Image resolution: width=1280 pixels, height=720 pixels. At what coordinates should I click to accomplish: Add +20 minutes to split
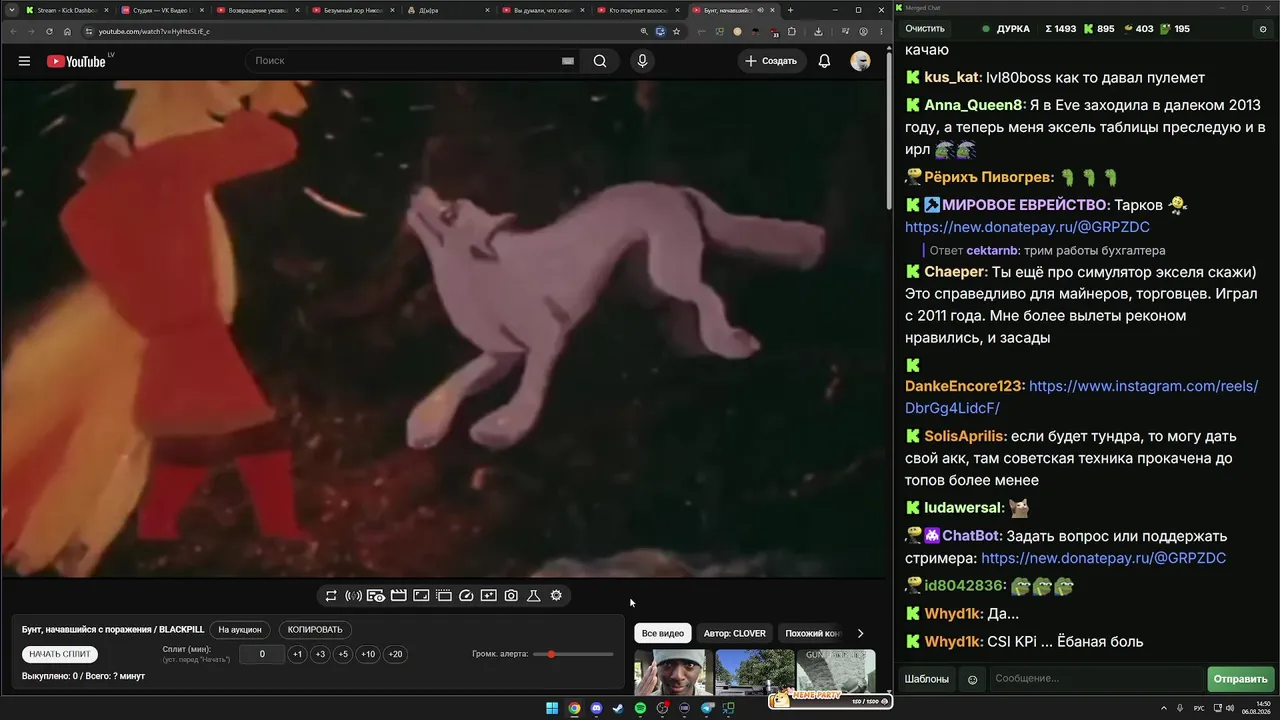tap(395, 654)
